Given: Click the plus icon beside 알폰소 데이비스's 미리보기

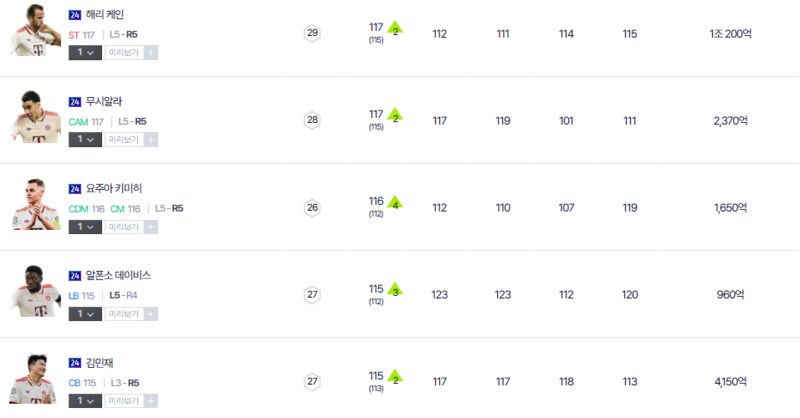Looking at the screenshot, I should [151, 314].
